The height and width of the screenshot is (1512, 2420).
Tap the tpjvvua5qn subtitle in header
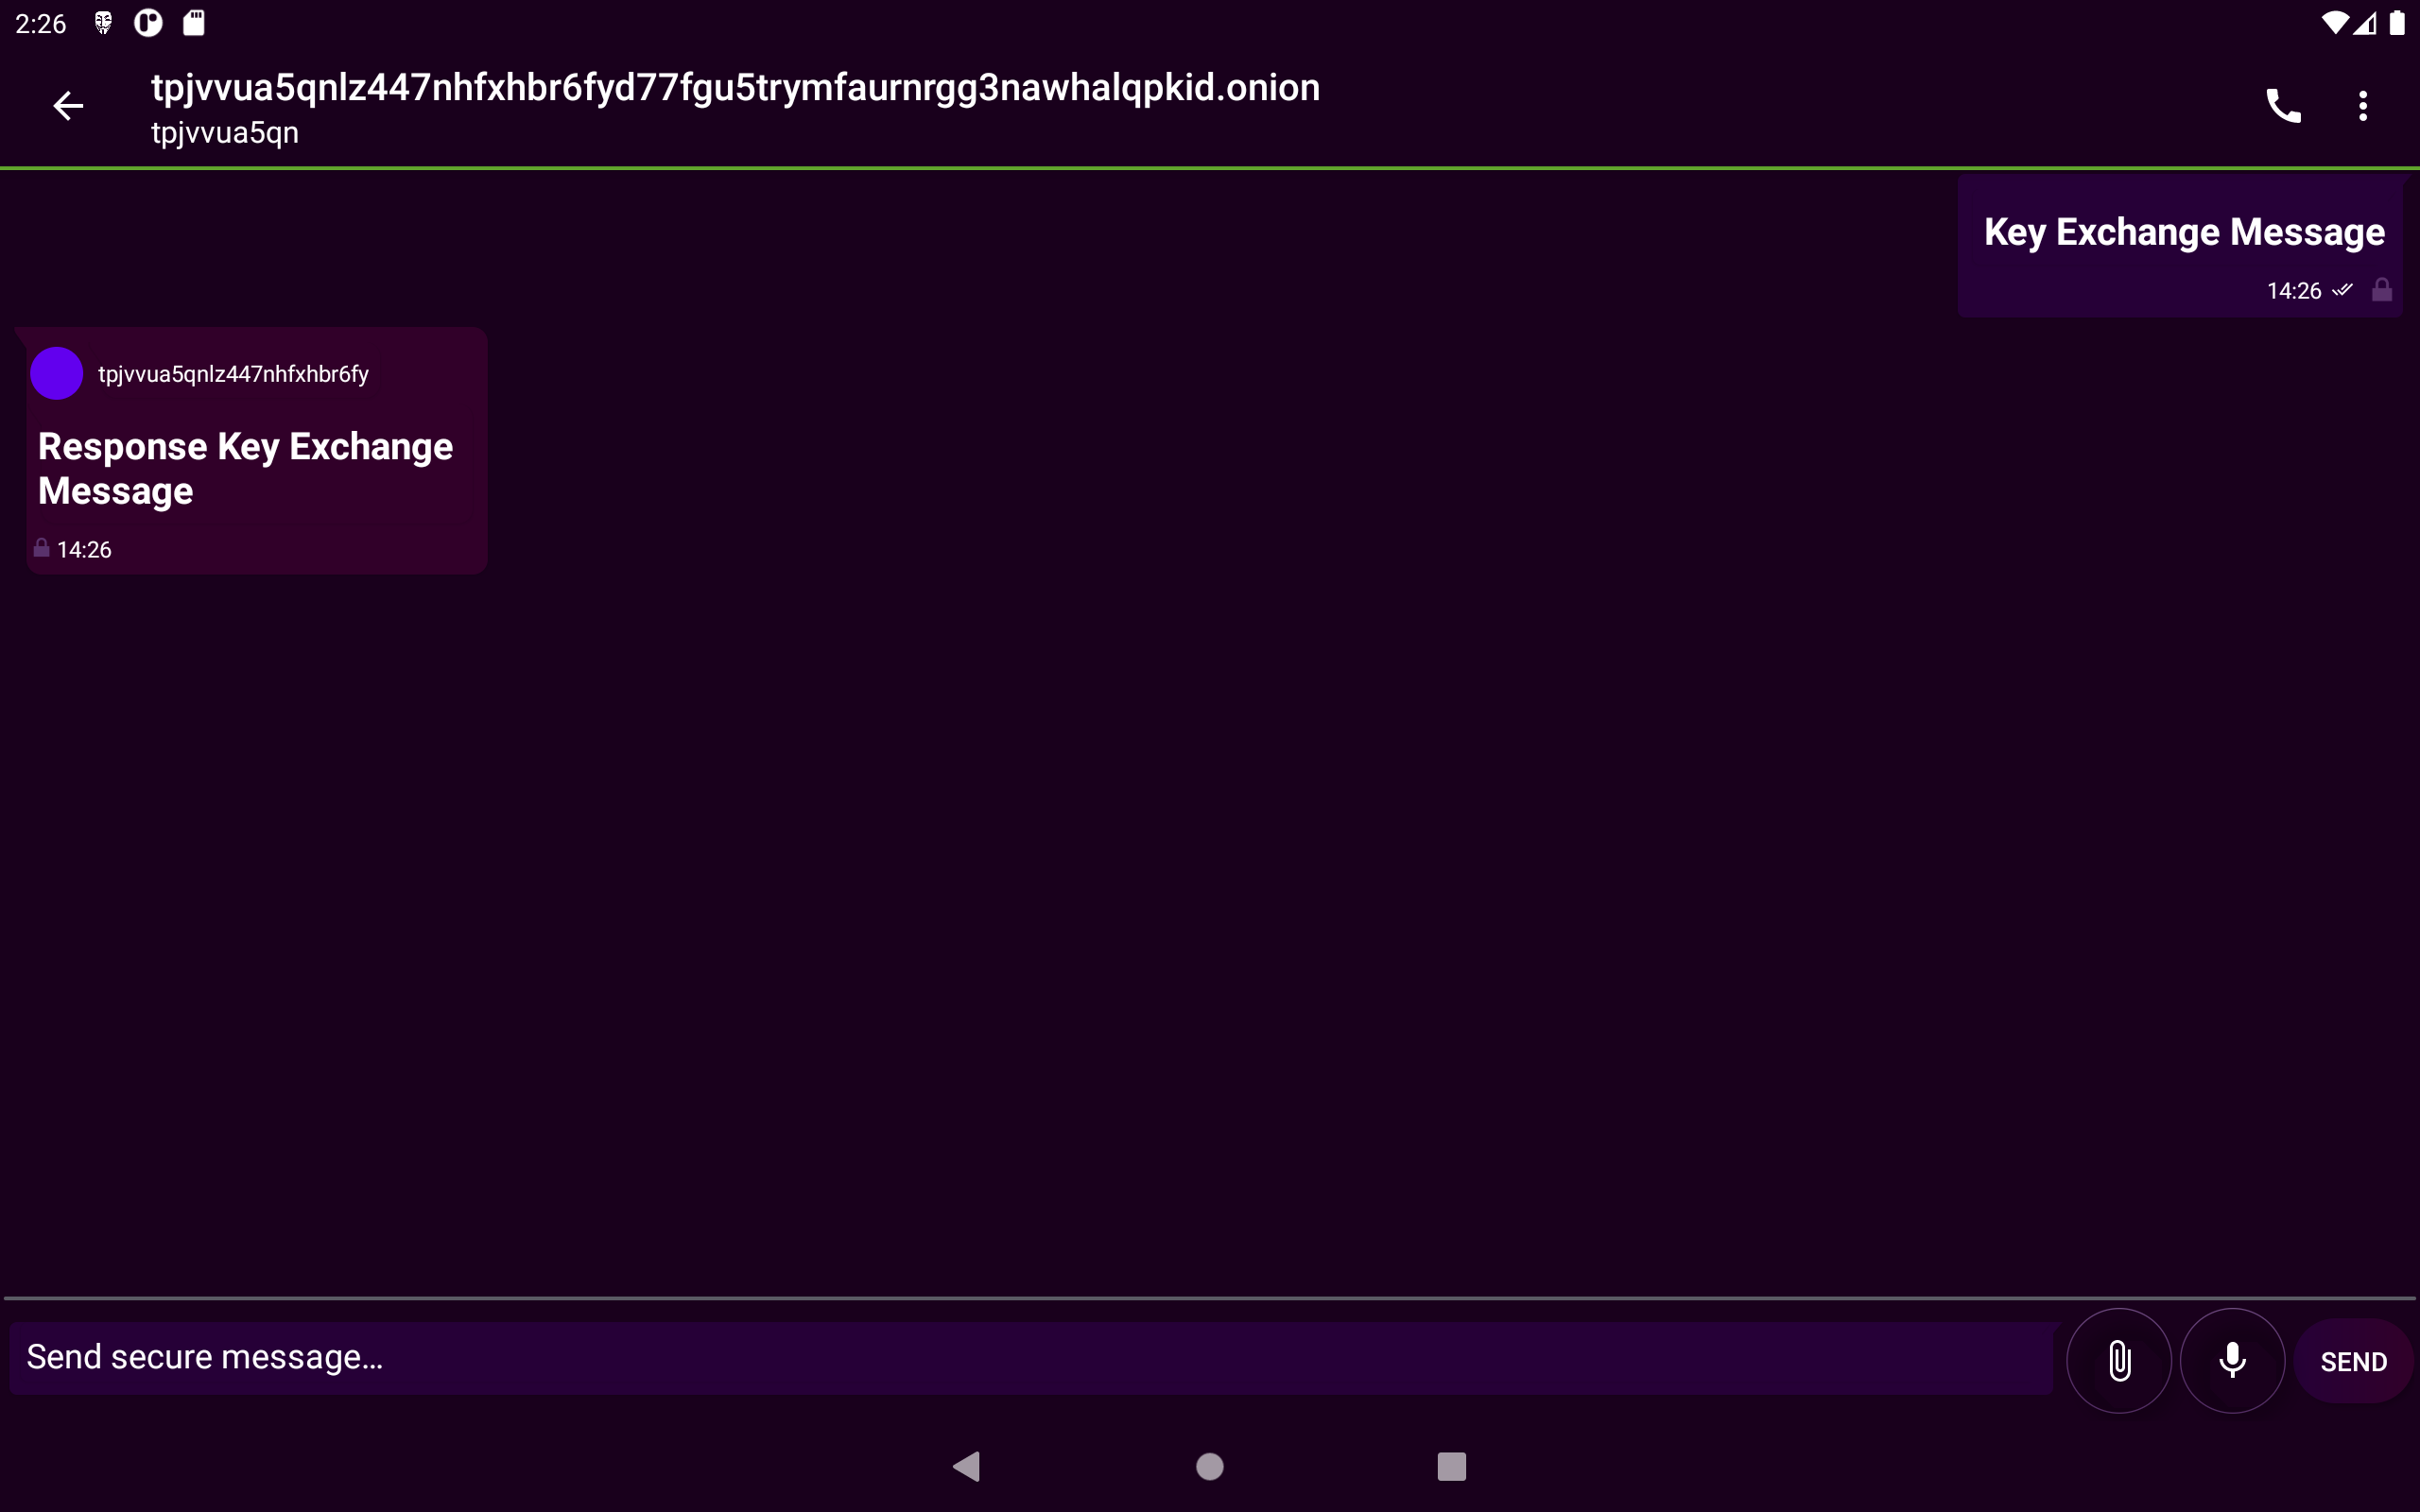pos(225,133)
